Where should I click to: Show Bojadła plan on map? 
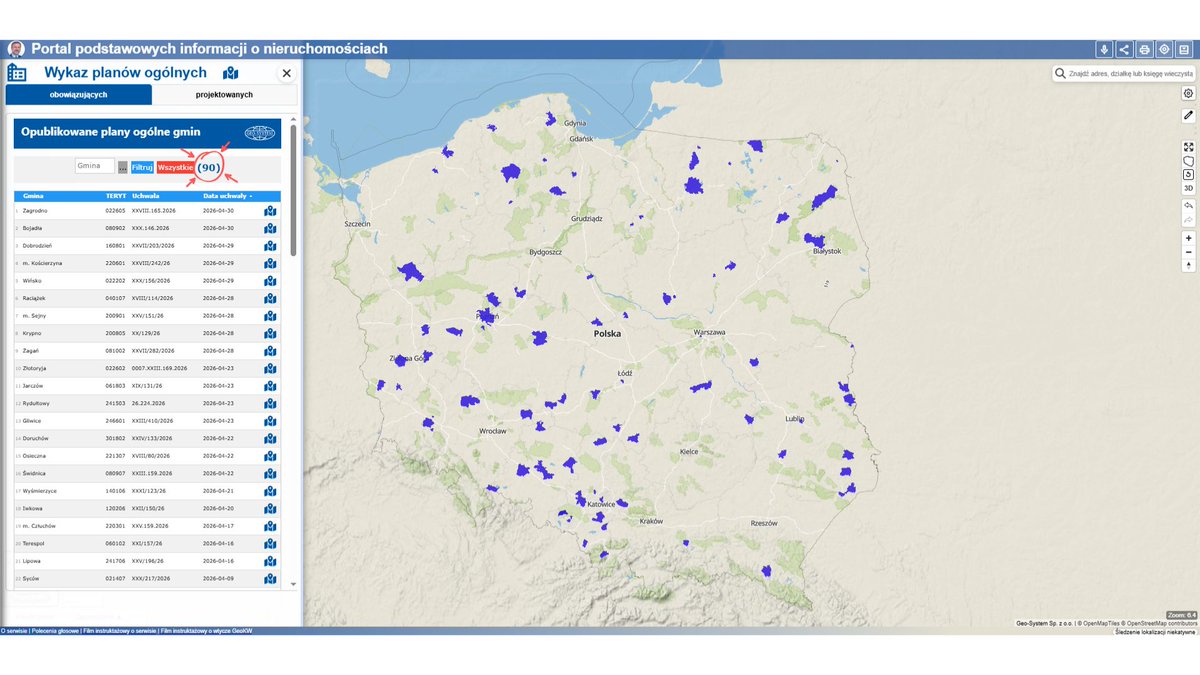tap(270, 228)
